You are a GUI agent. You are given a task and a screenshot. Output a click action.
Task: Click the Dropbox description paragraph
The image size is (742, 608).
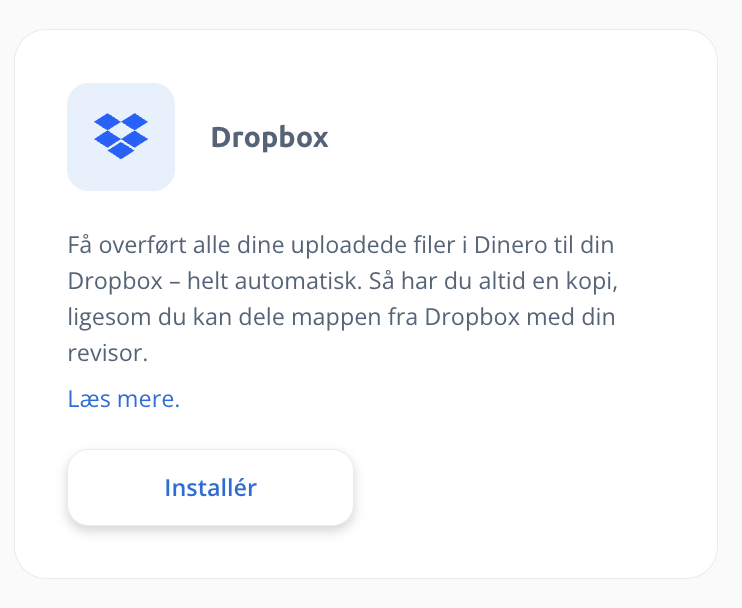click(343, 299)
